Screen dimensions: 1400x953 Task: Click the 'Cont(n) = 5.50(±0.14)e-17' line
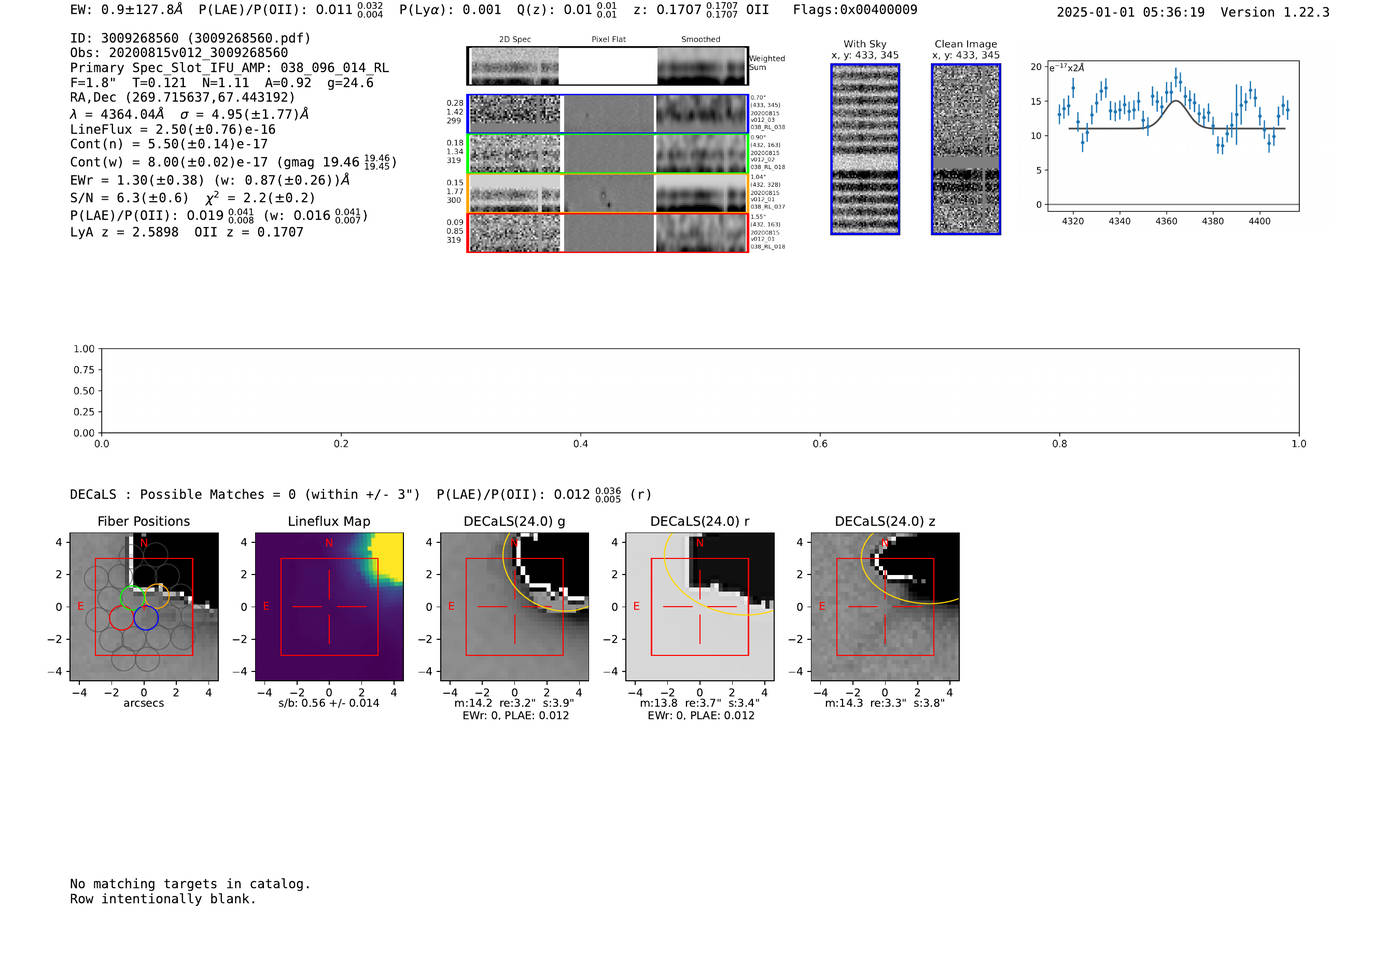(169, 144)
